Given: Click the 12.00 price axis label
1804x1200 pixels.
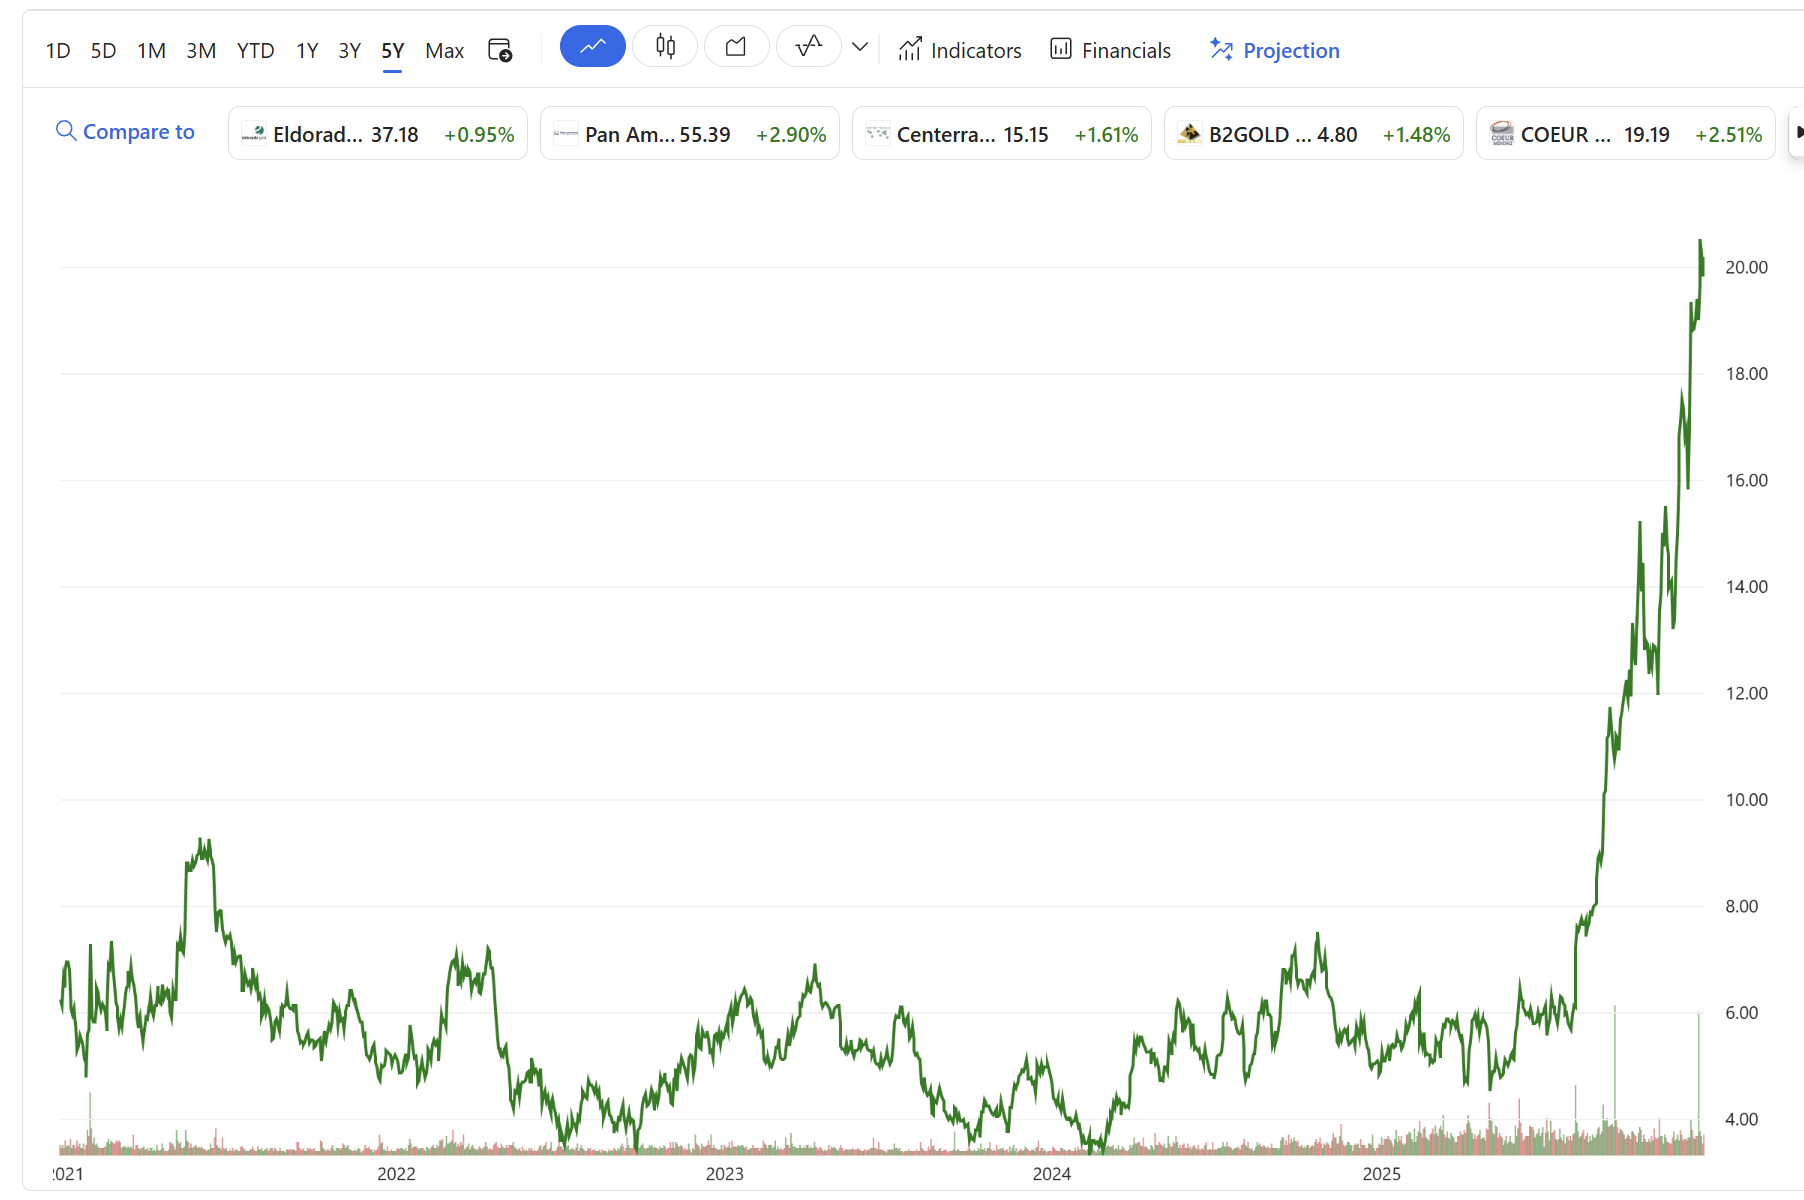Looking at the screenshot, I should tap(1746, 694).
